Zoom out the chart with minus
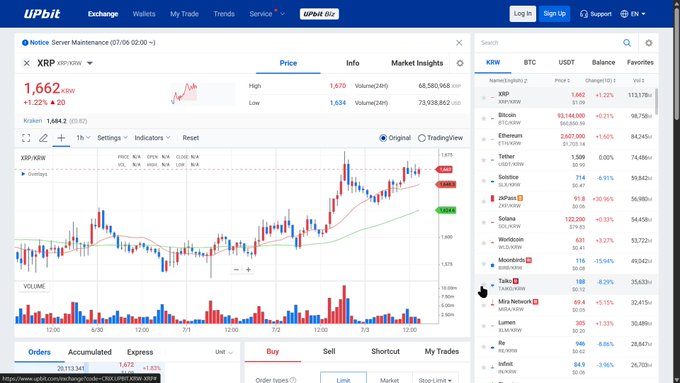 click(x=236, y=269)
